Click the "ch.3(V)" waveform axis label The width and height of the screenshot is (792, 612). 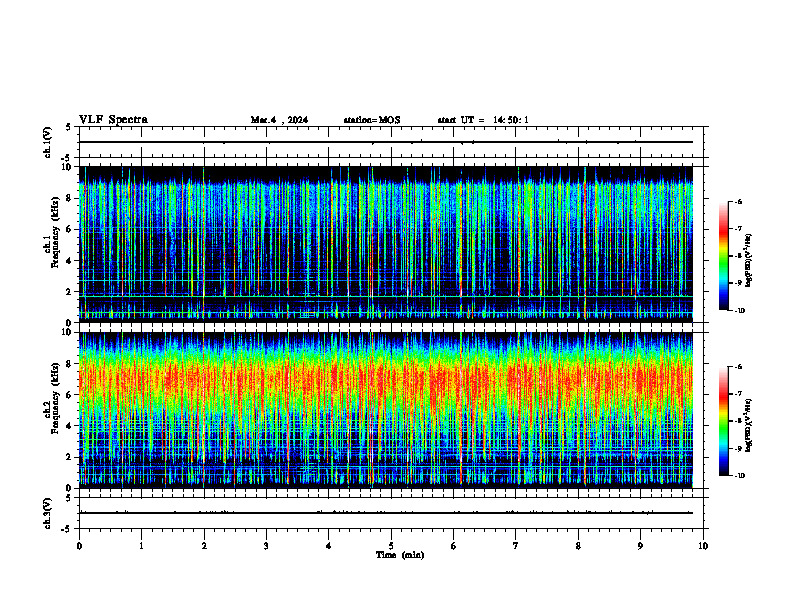click(x=47, y=513)
